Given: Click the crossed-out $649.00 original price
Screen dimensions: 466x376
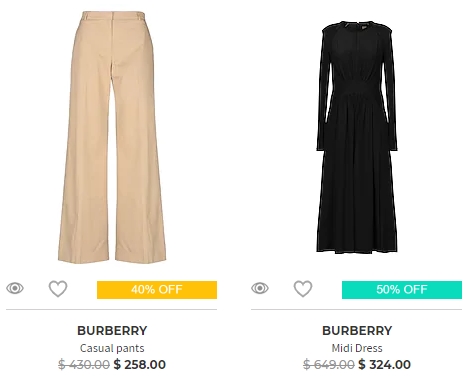Looking at the screenshot, I should point(329,364).
